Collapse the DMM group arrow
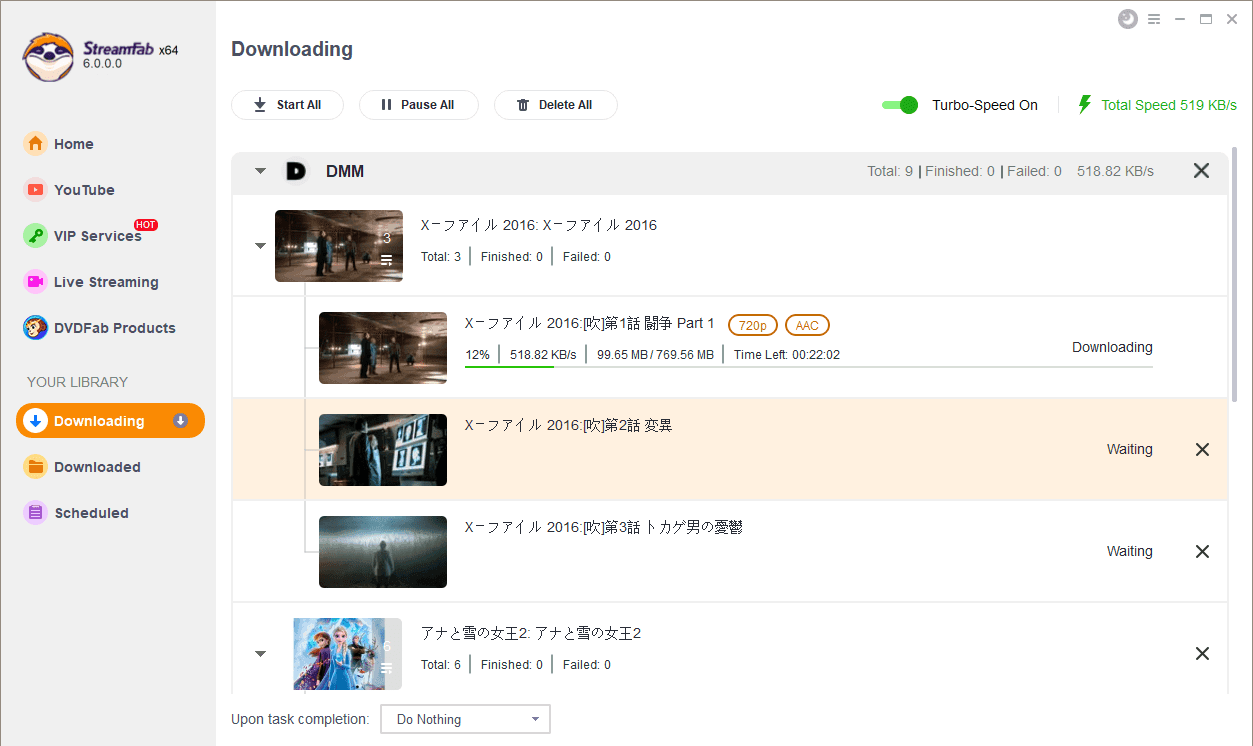Screen dimensions: 1253x746 260,171
